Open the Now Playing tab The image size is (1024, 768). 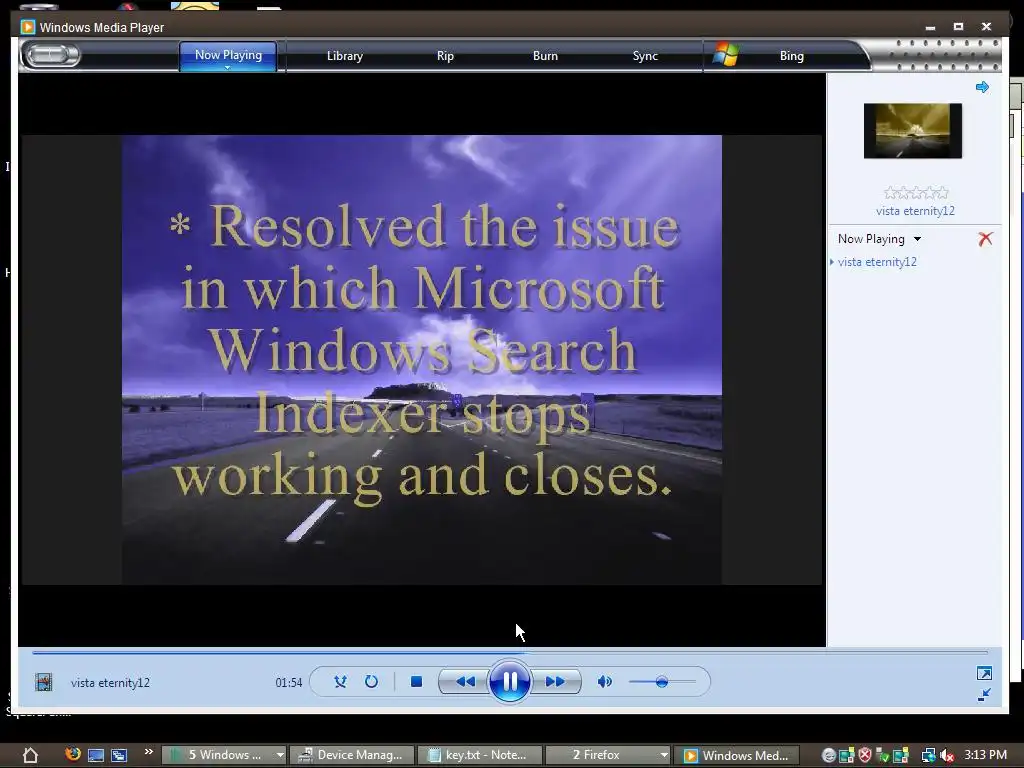228,56
